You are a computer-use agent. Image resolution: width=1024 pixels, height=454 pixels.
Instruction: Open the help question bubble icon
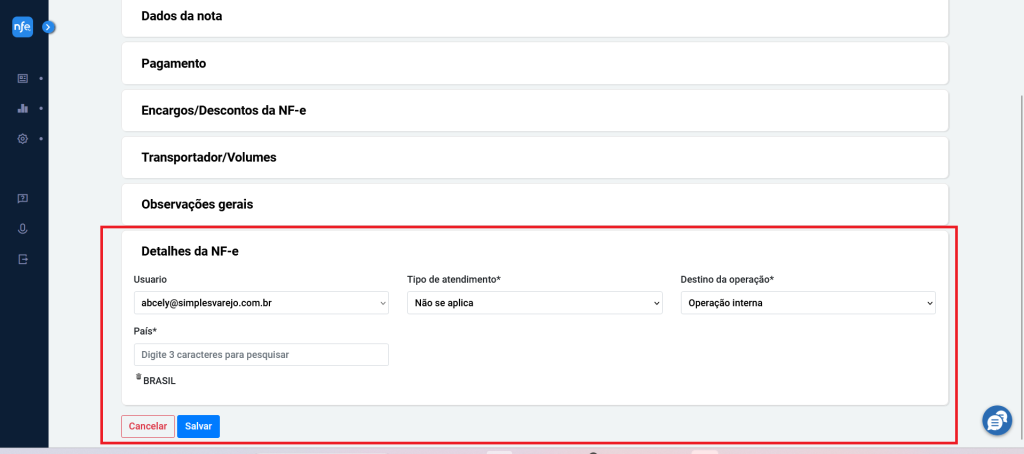(x=23, y=199)
